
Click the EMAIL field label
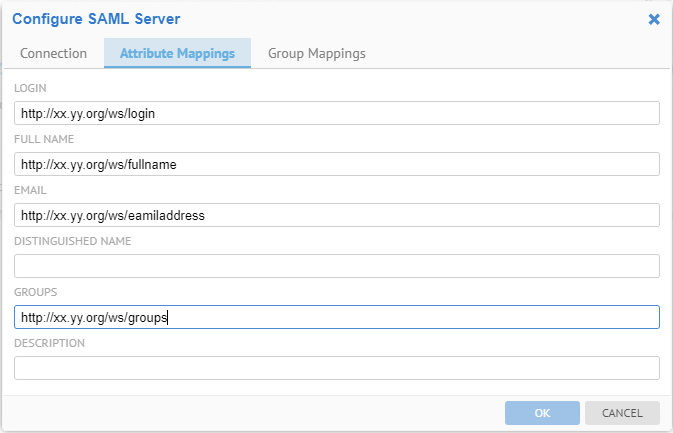[31, 190]
